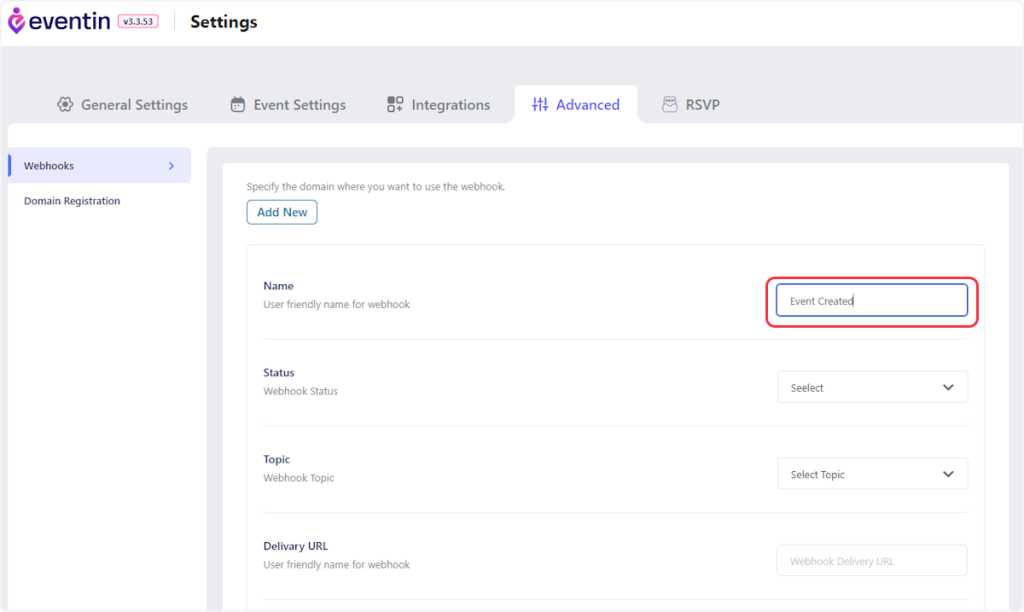Screen dimensions: 1024x612
Task: Click the Integrations grid-plus icon
Action: (395, 105)
